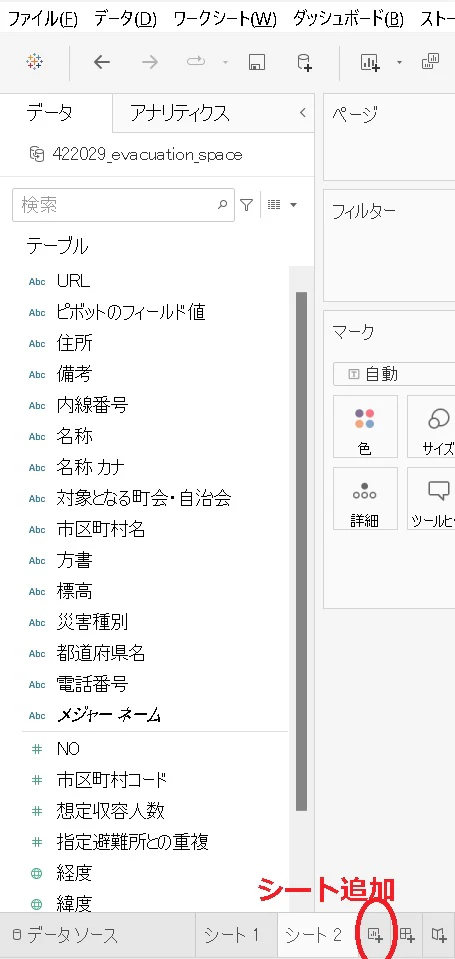
Task: Open dropdown beside new worksheet toolbar icon
Action: (x=399, y=62)
